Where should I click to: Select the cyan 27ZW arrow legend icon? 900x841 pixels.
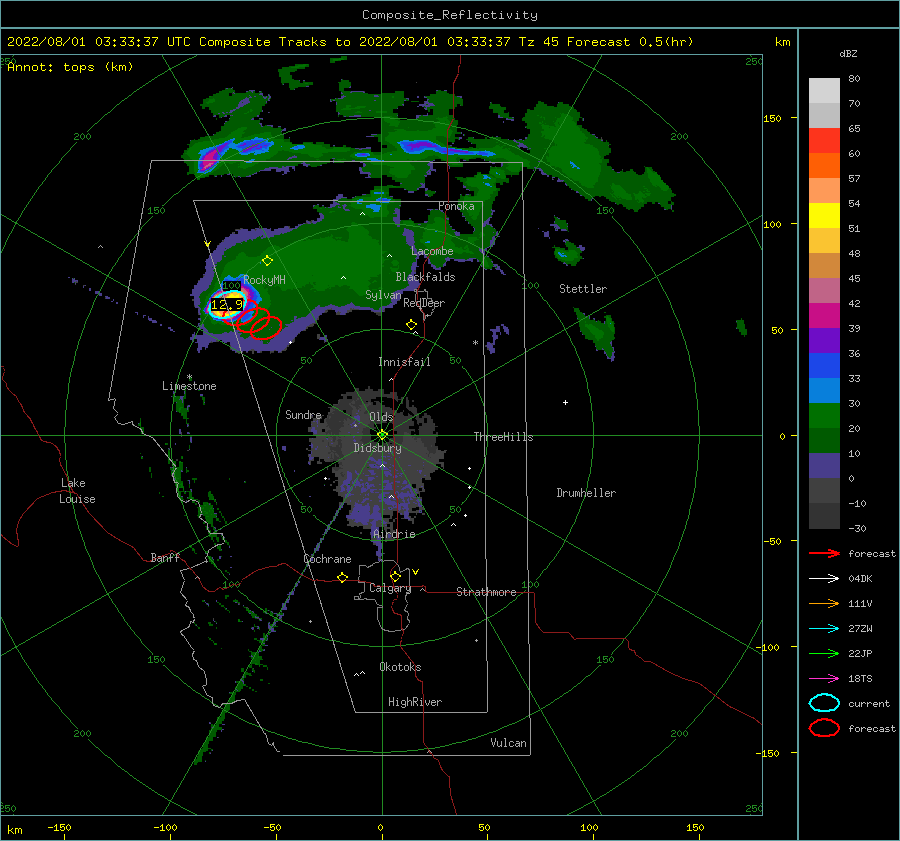824,629
